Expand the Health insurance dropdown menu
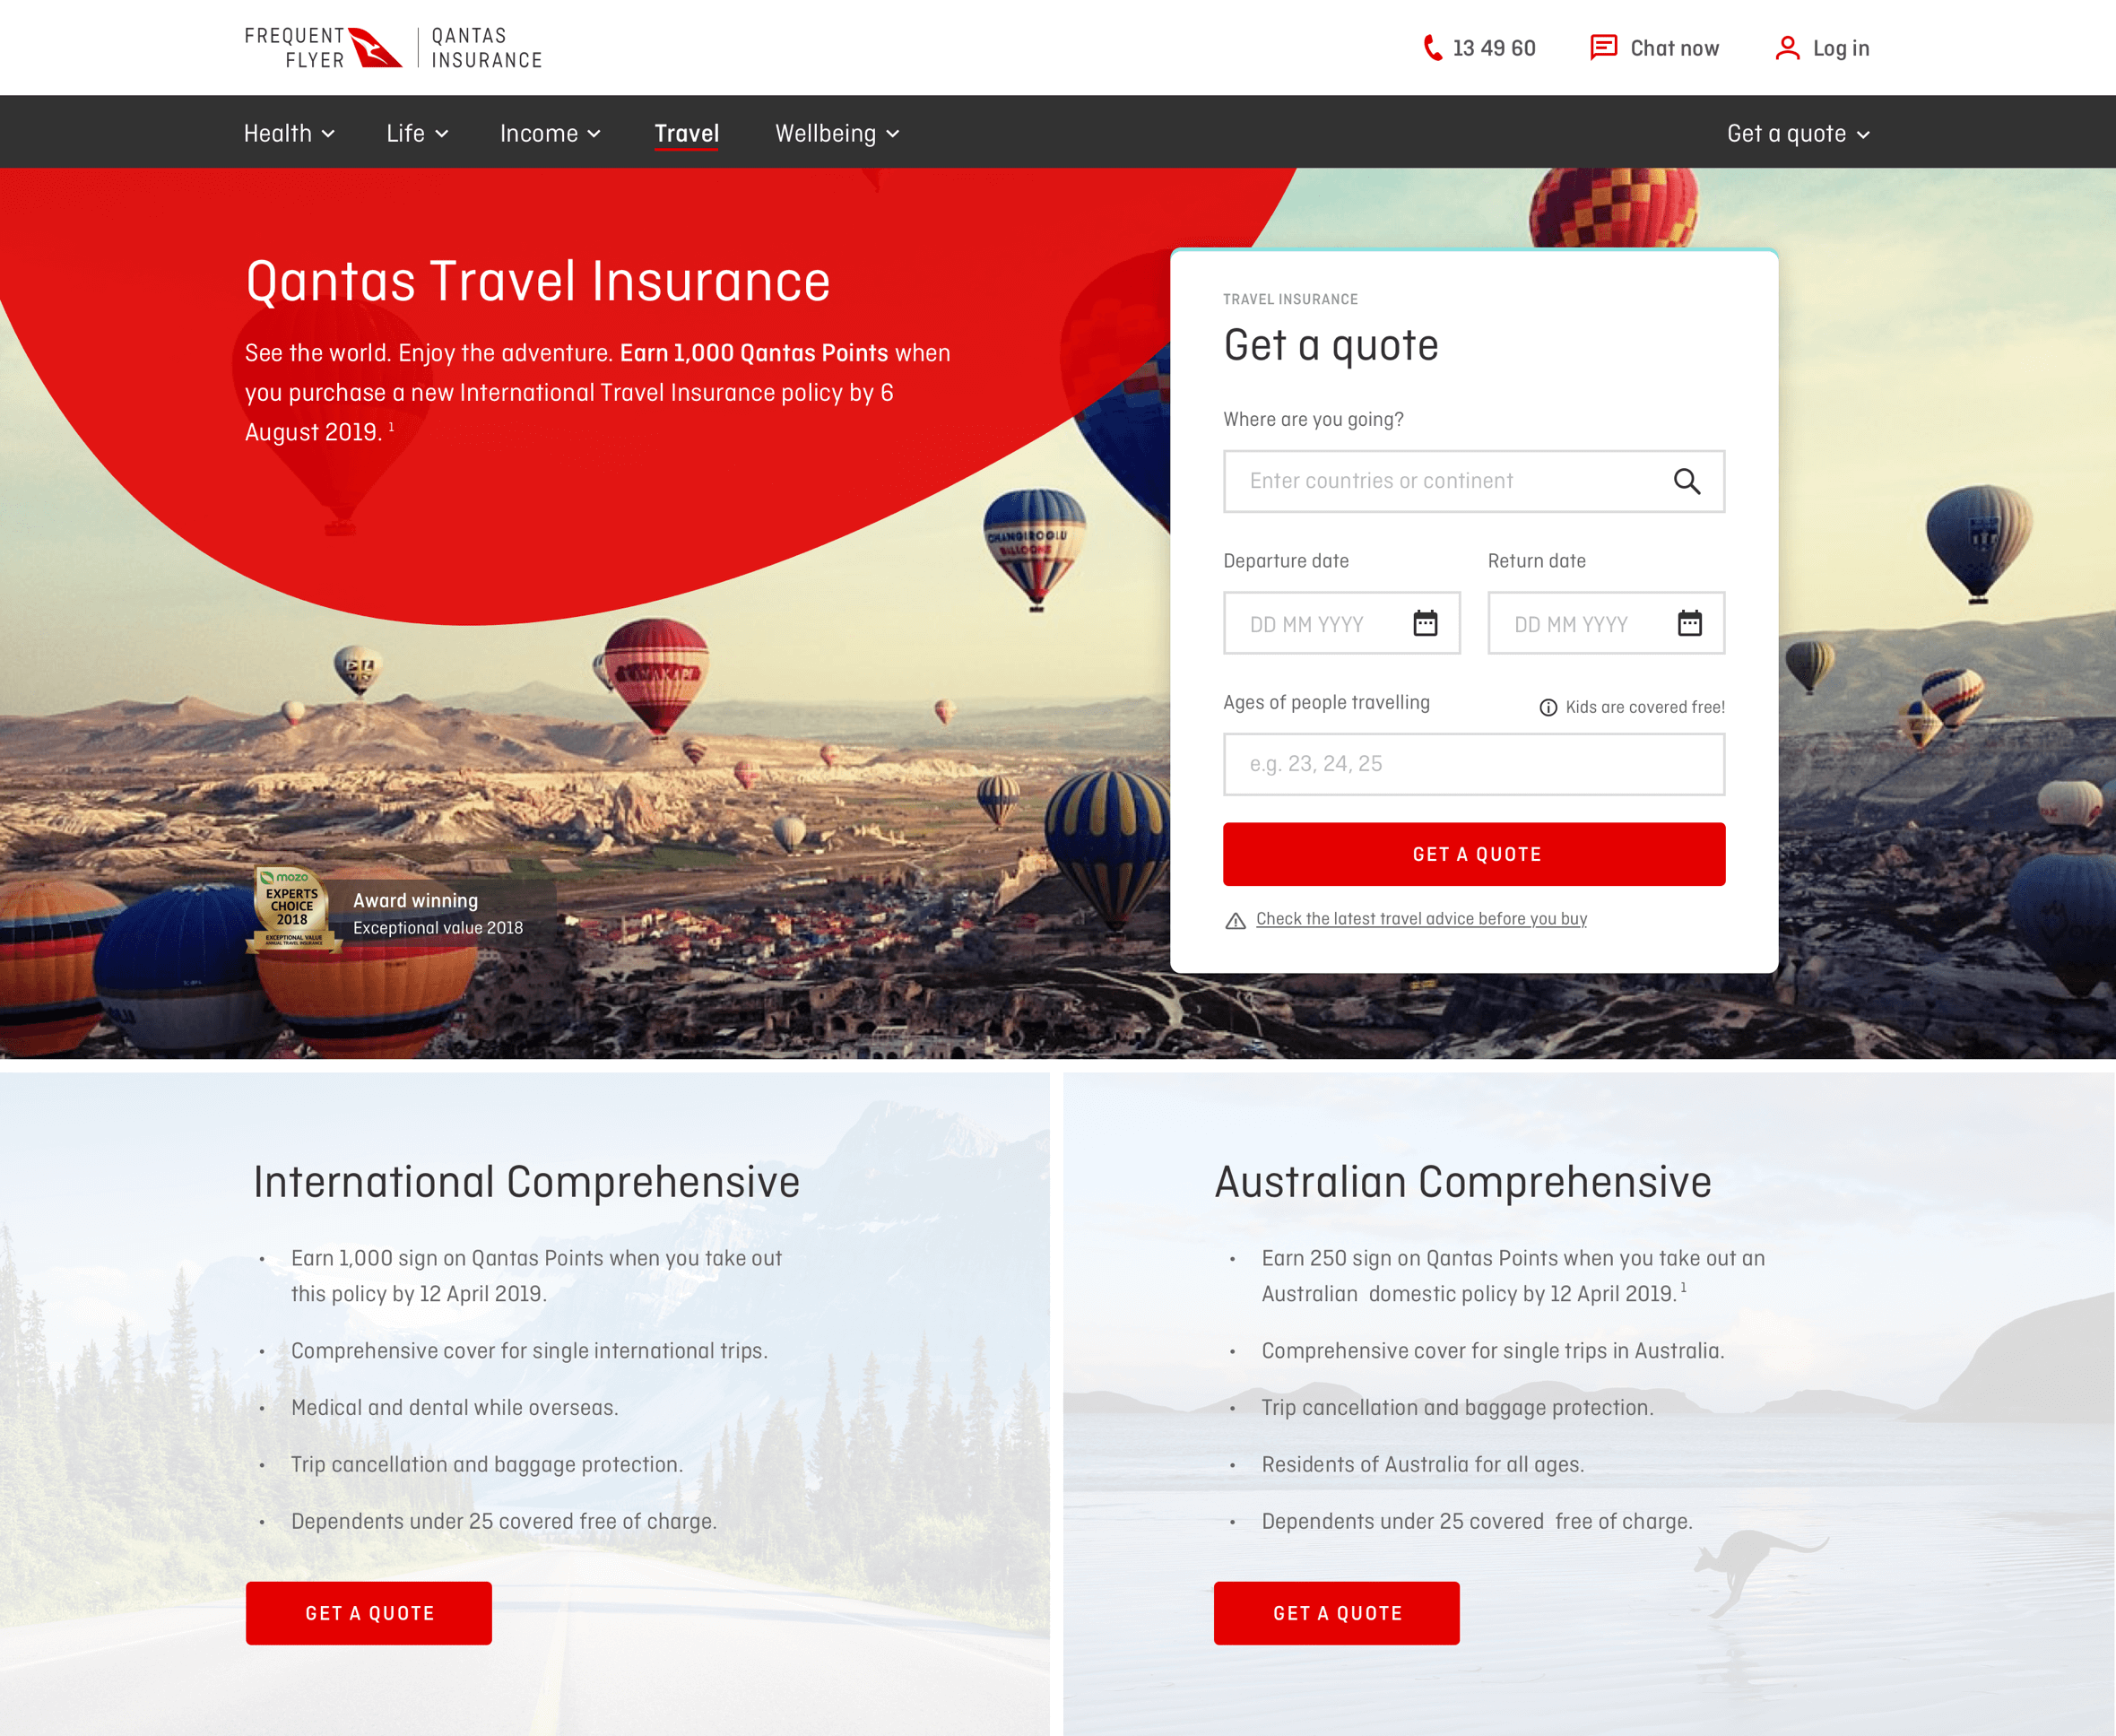Screen dimensions: 2116x1736 pos(287,134)
